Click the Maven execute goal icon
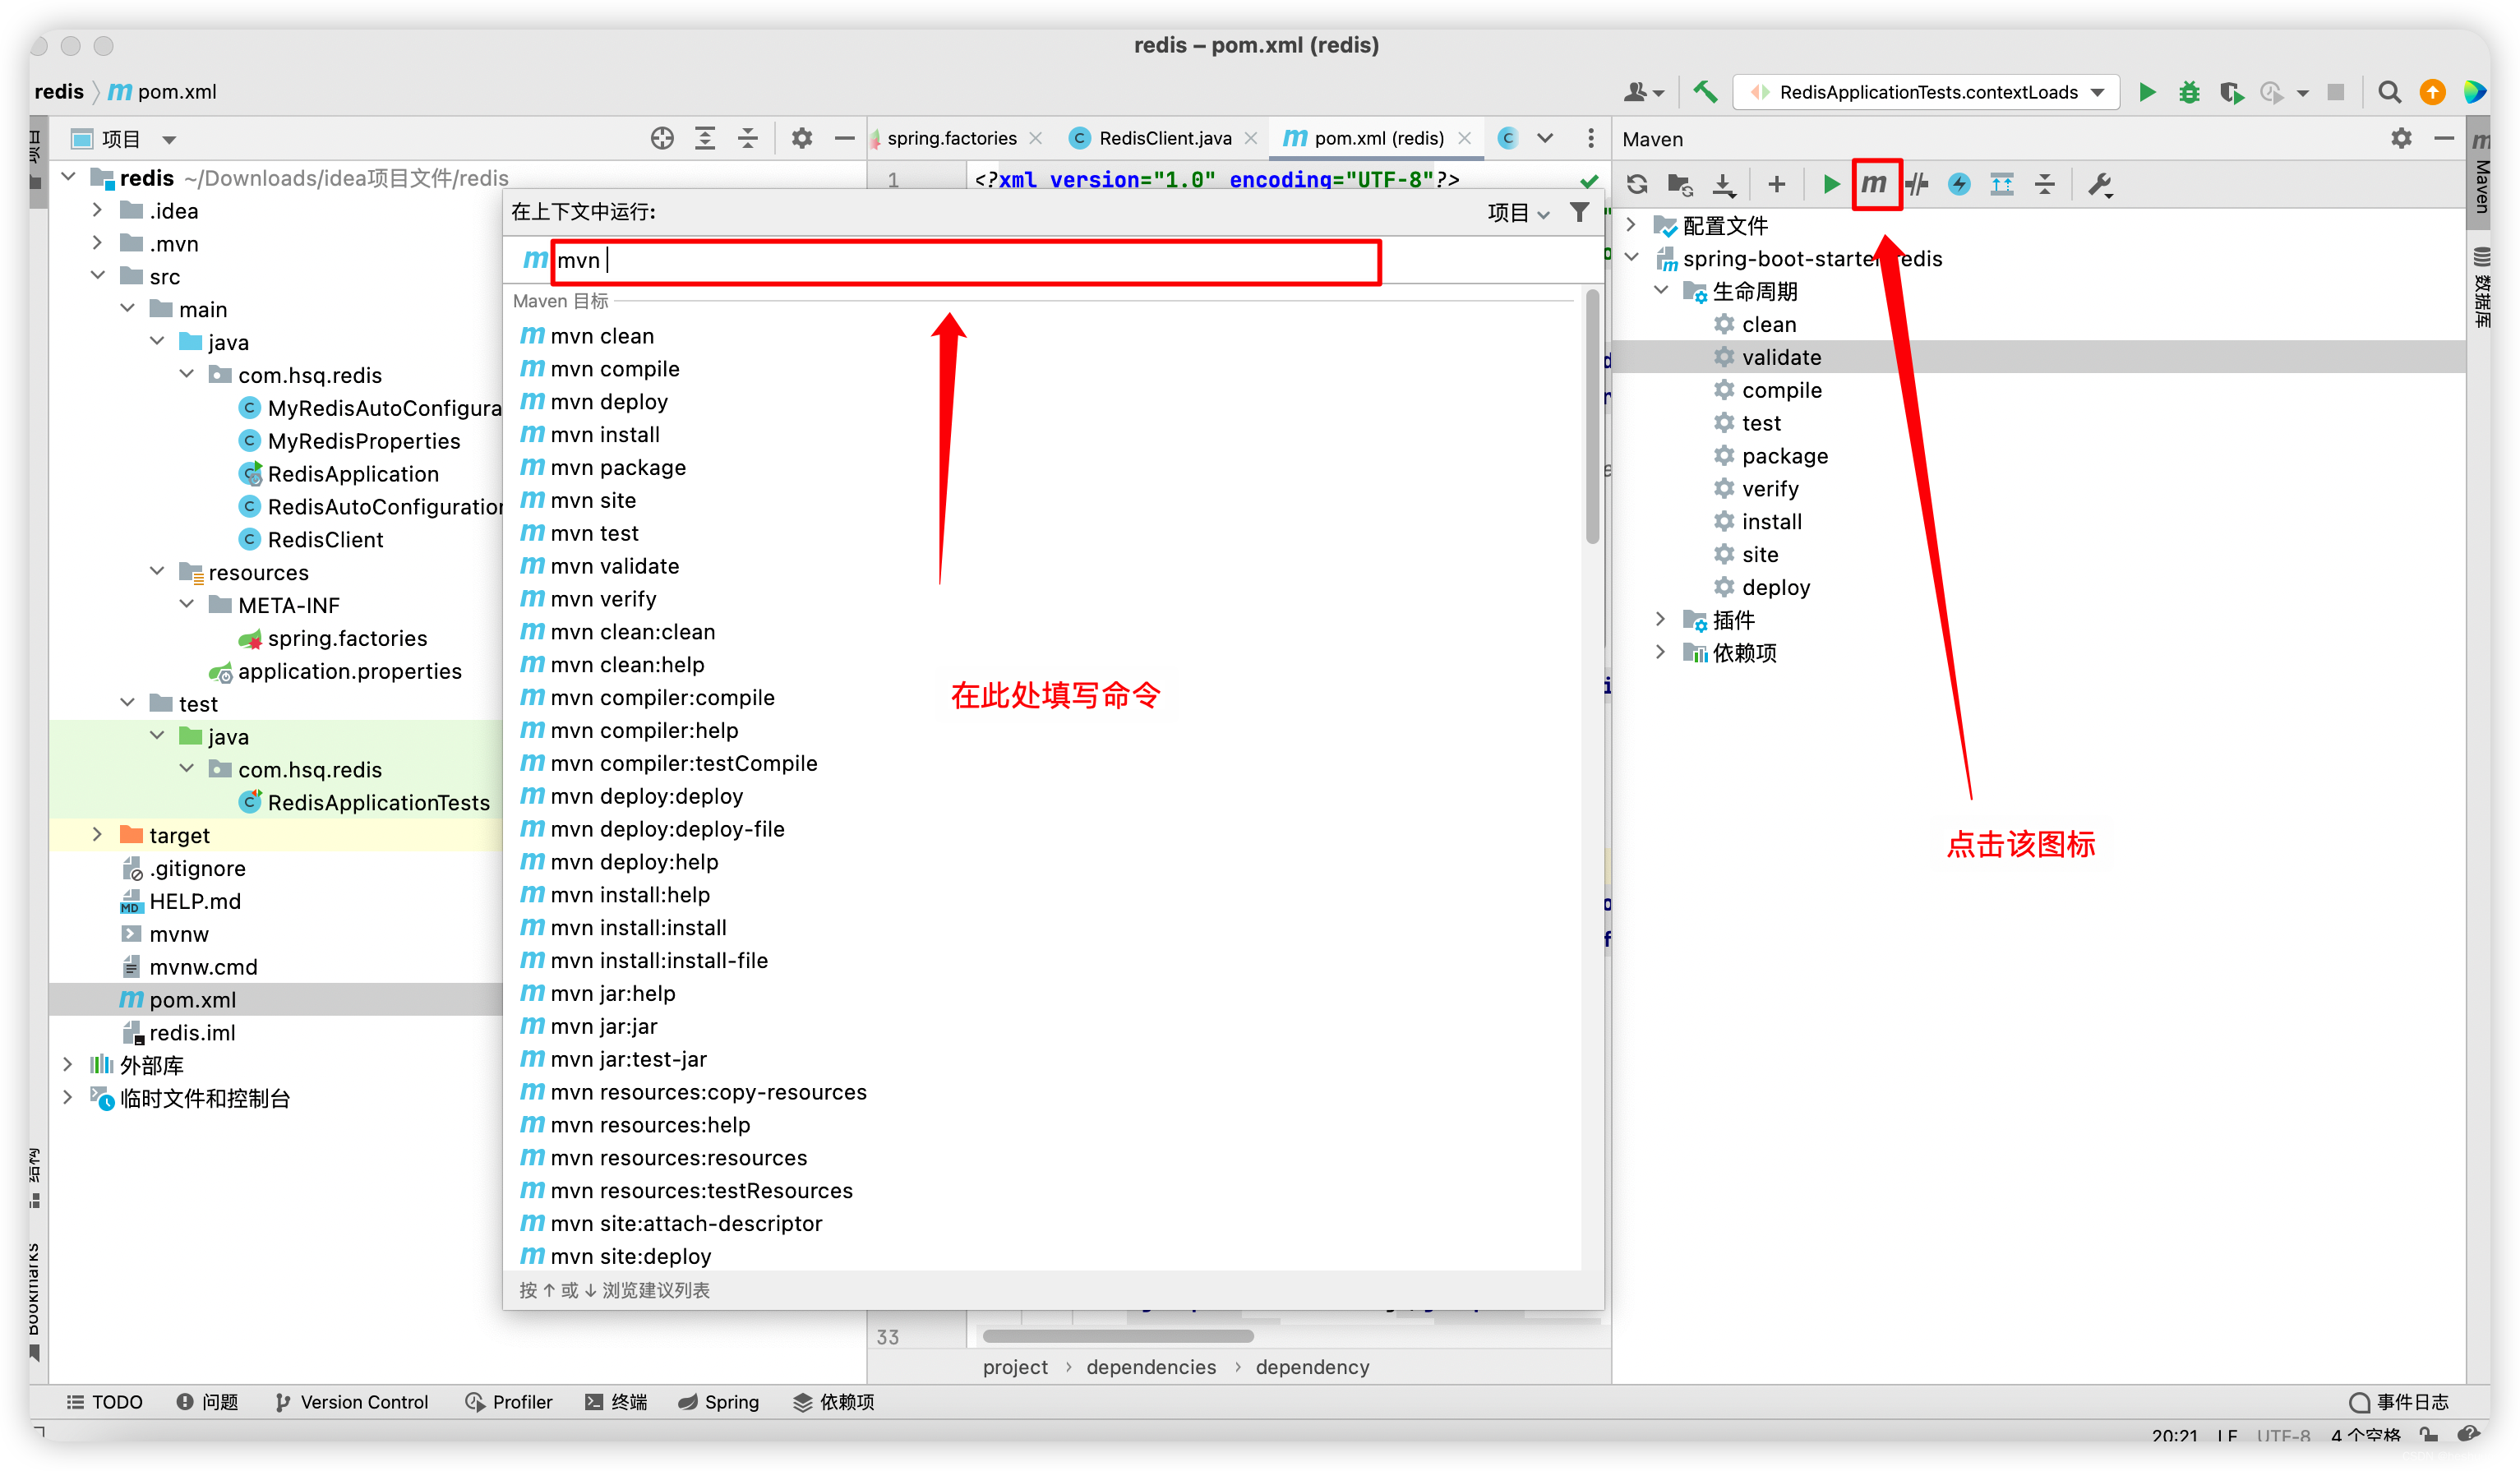 (1874, 182)
